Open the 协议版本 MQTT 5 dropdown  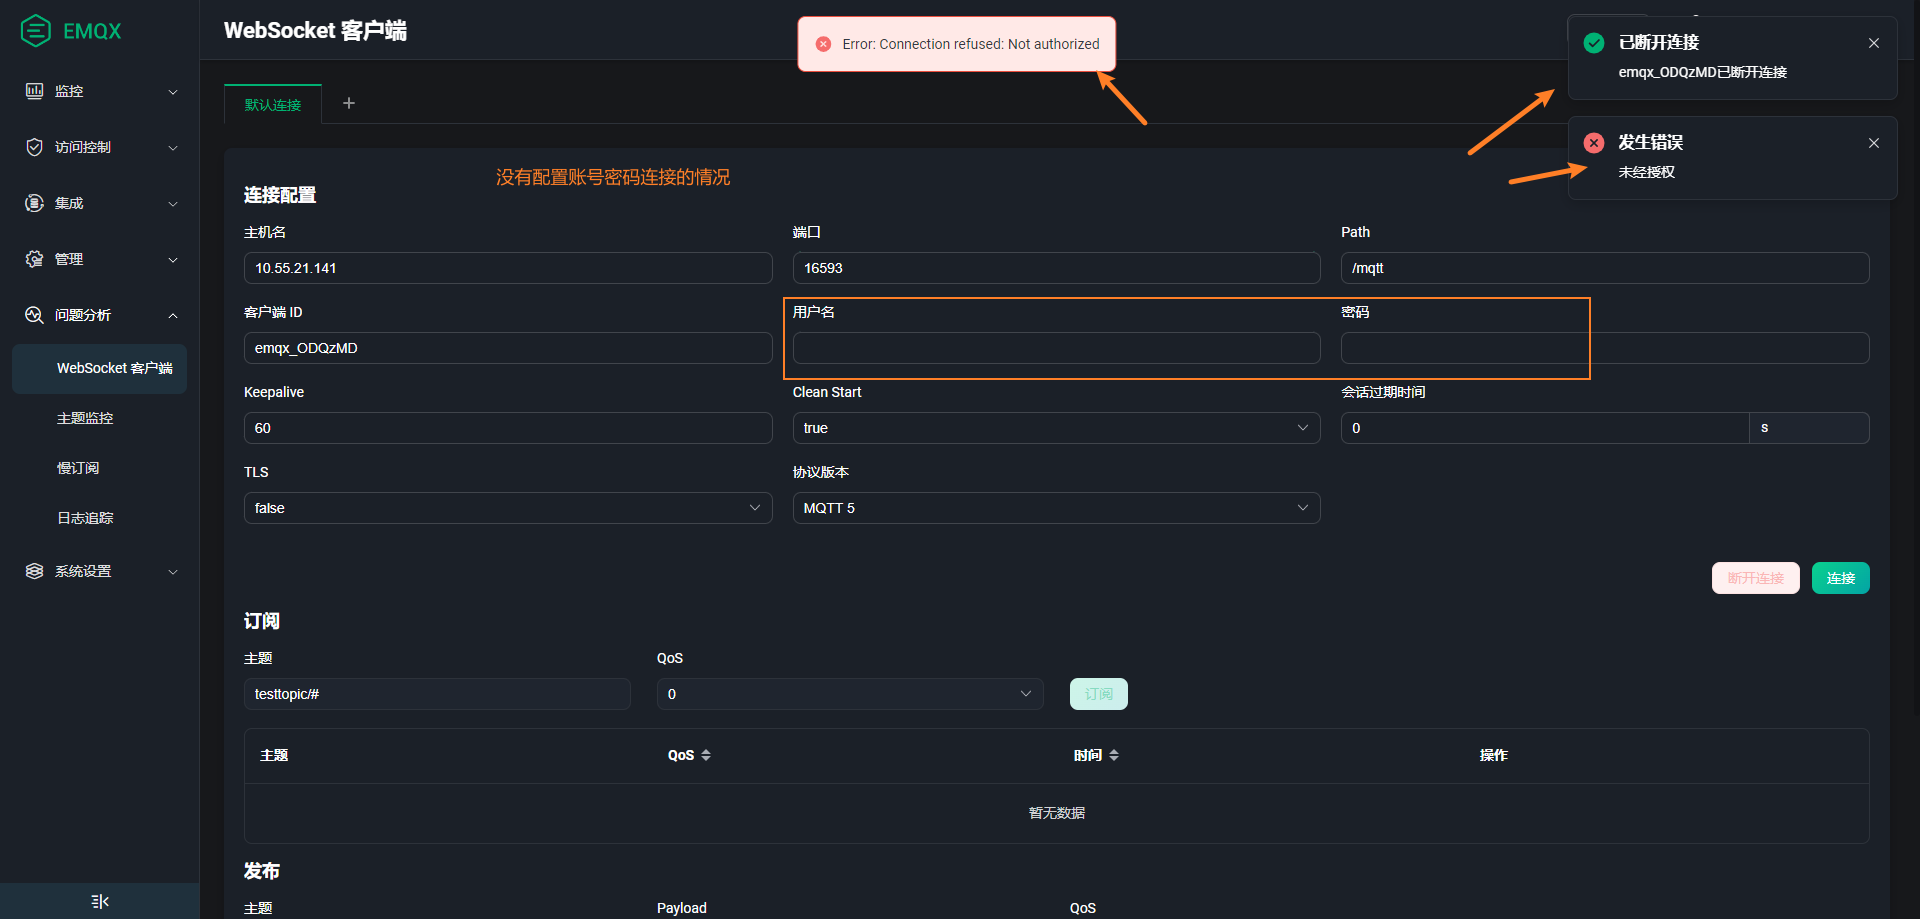tap(1056, 508)
